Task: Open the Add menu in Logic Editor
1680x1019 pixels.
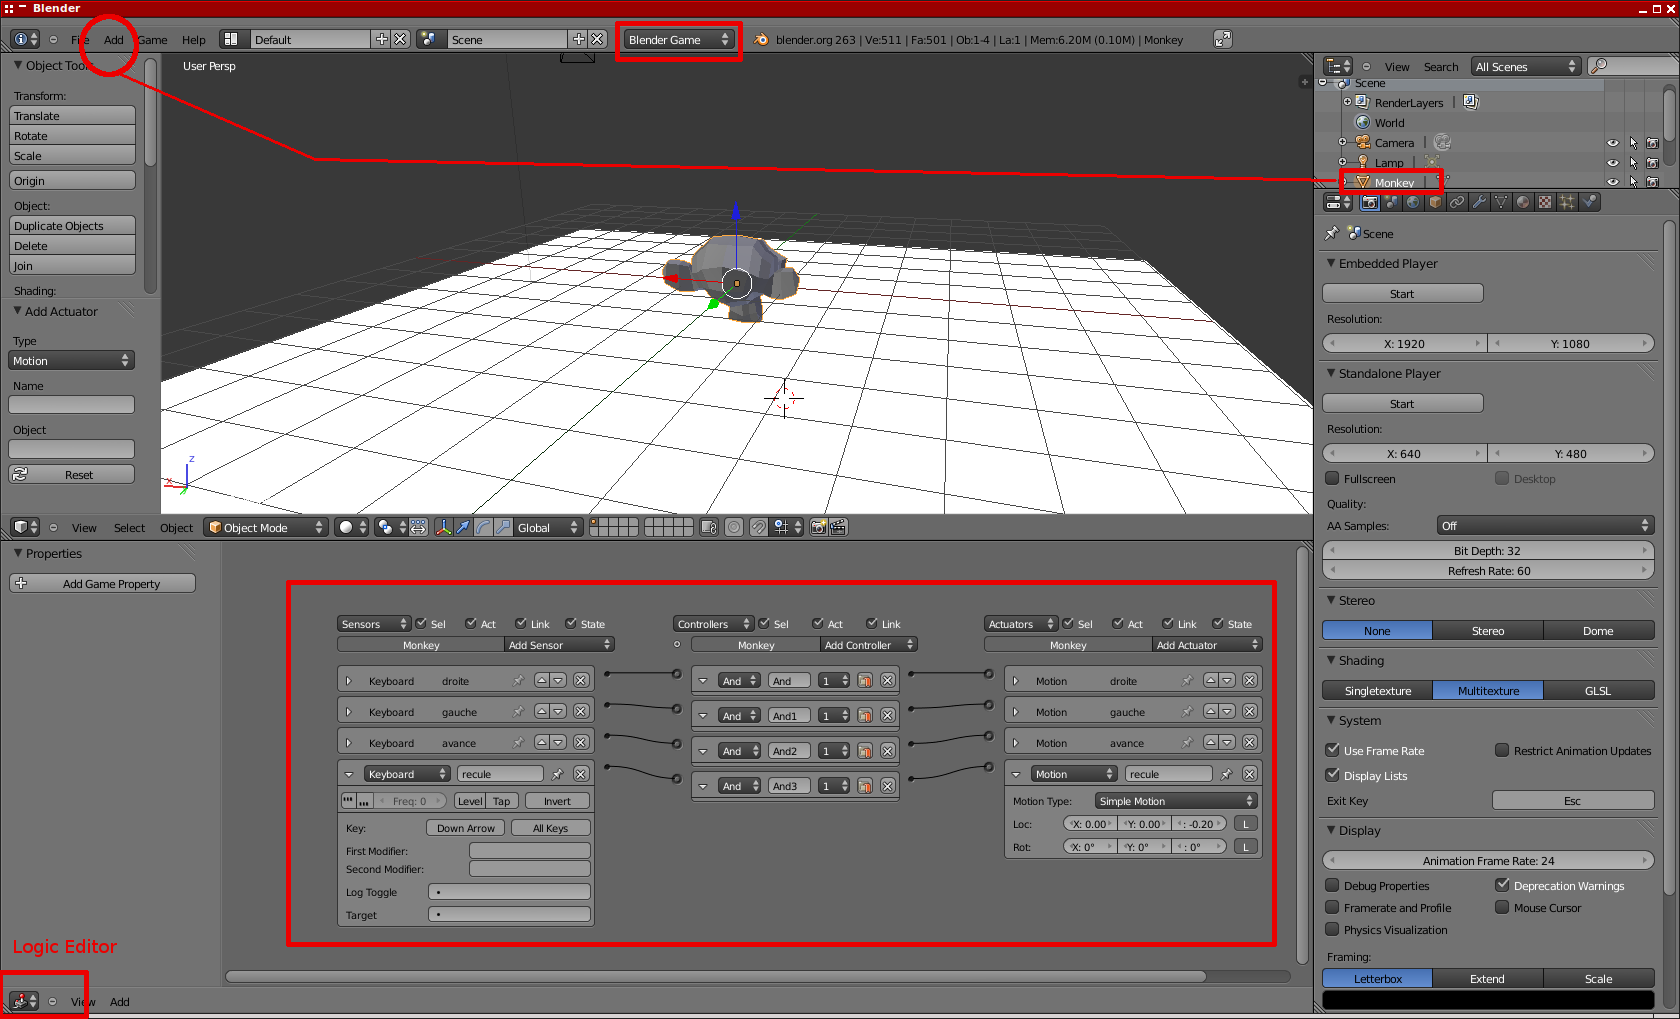Action: coord(120,1001)
